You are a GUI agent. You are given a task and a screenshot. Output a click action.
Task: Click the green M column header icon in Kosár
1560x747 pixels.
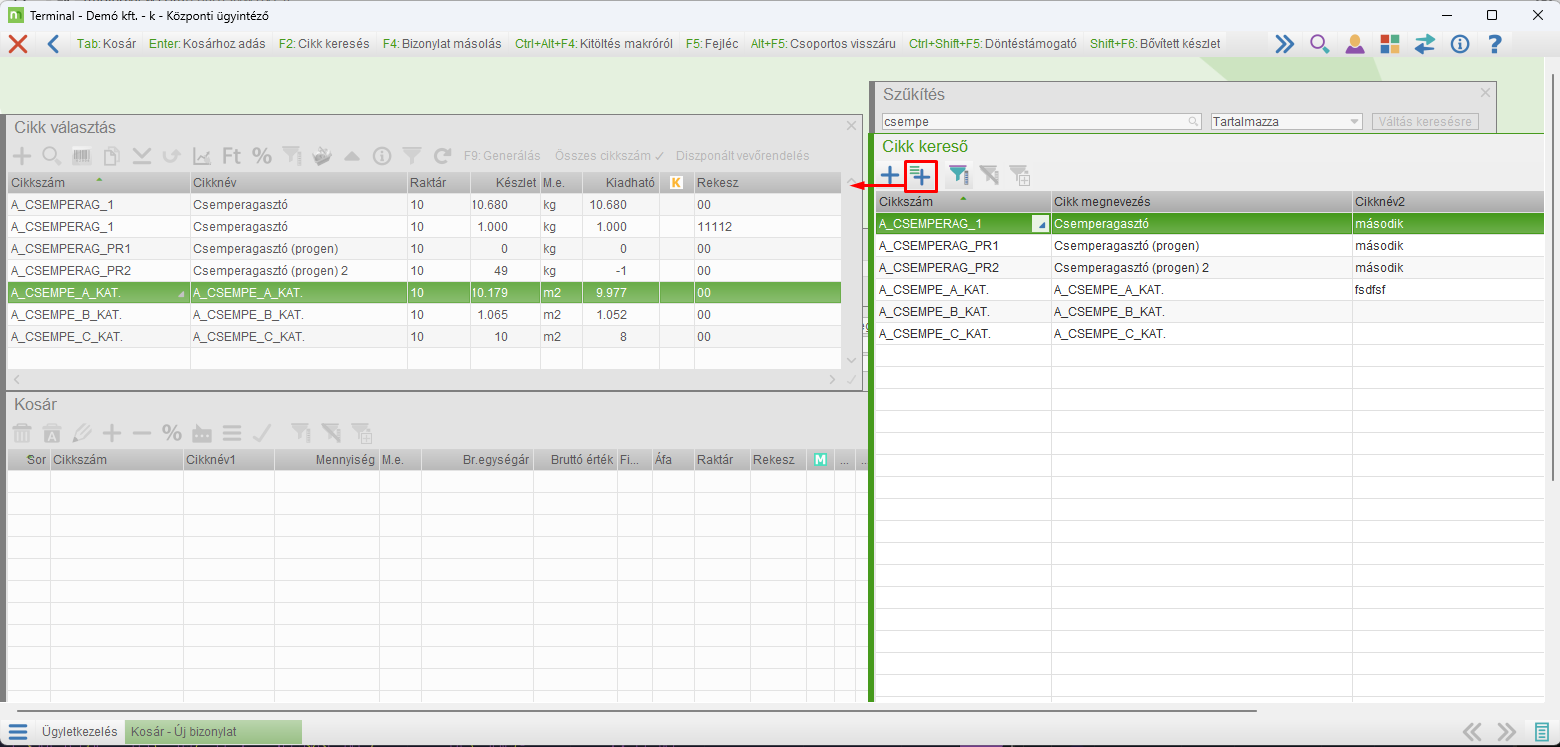[x=821, y=460]
